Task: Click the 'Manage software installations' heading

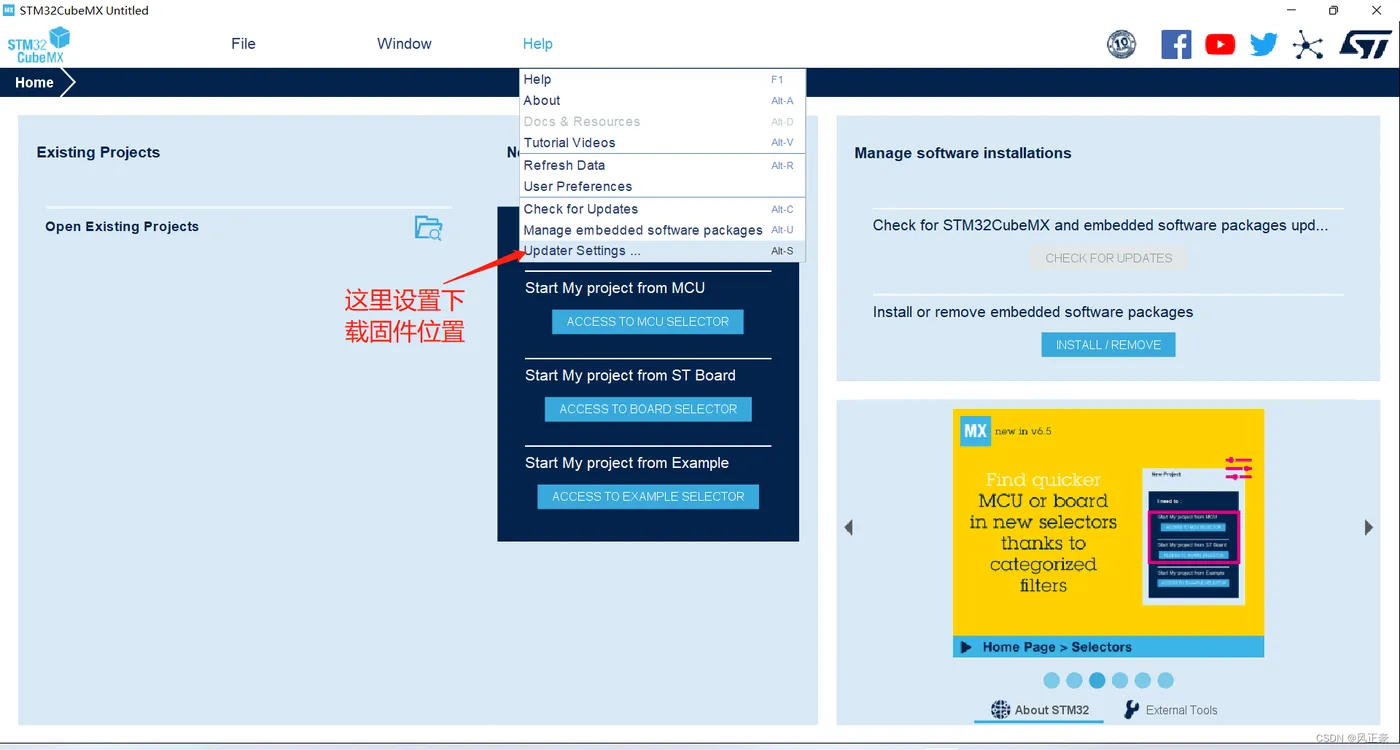Action: (x=963, y=153)
